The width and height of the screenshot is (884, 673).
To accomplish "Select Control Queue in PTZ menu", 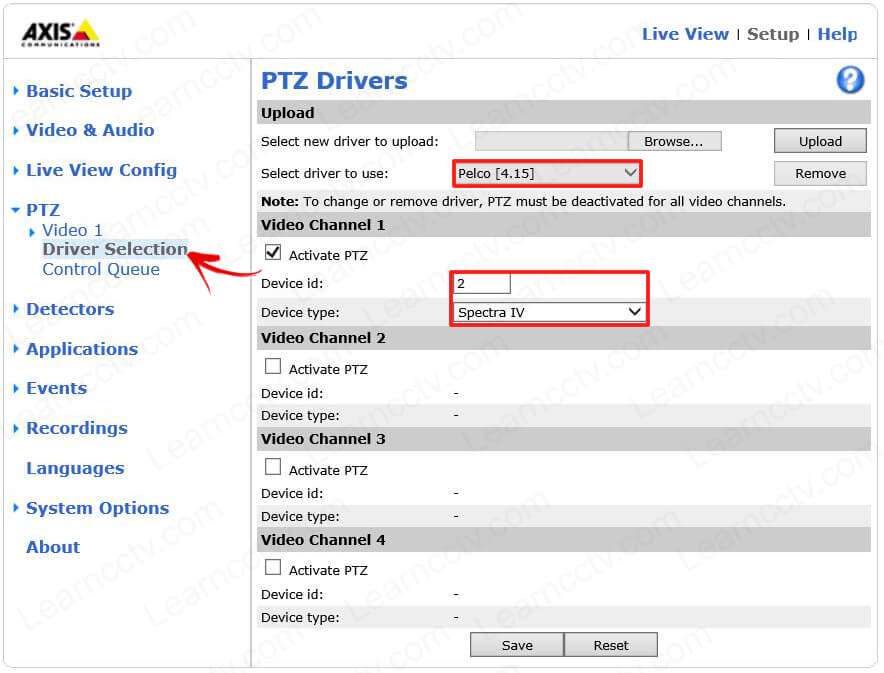I will [x=100, y=269].
